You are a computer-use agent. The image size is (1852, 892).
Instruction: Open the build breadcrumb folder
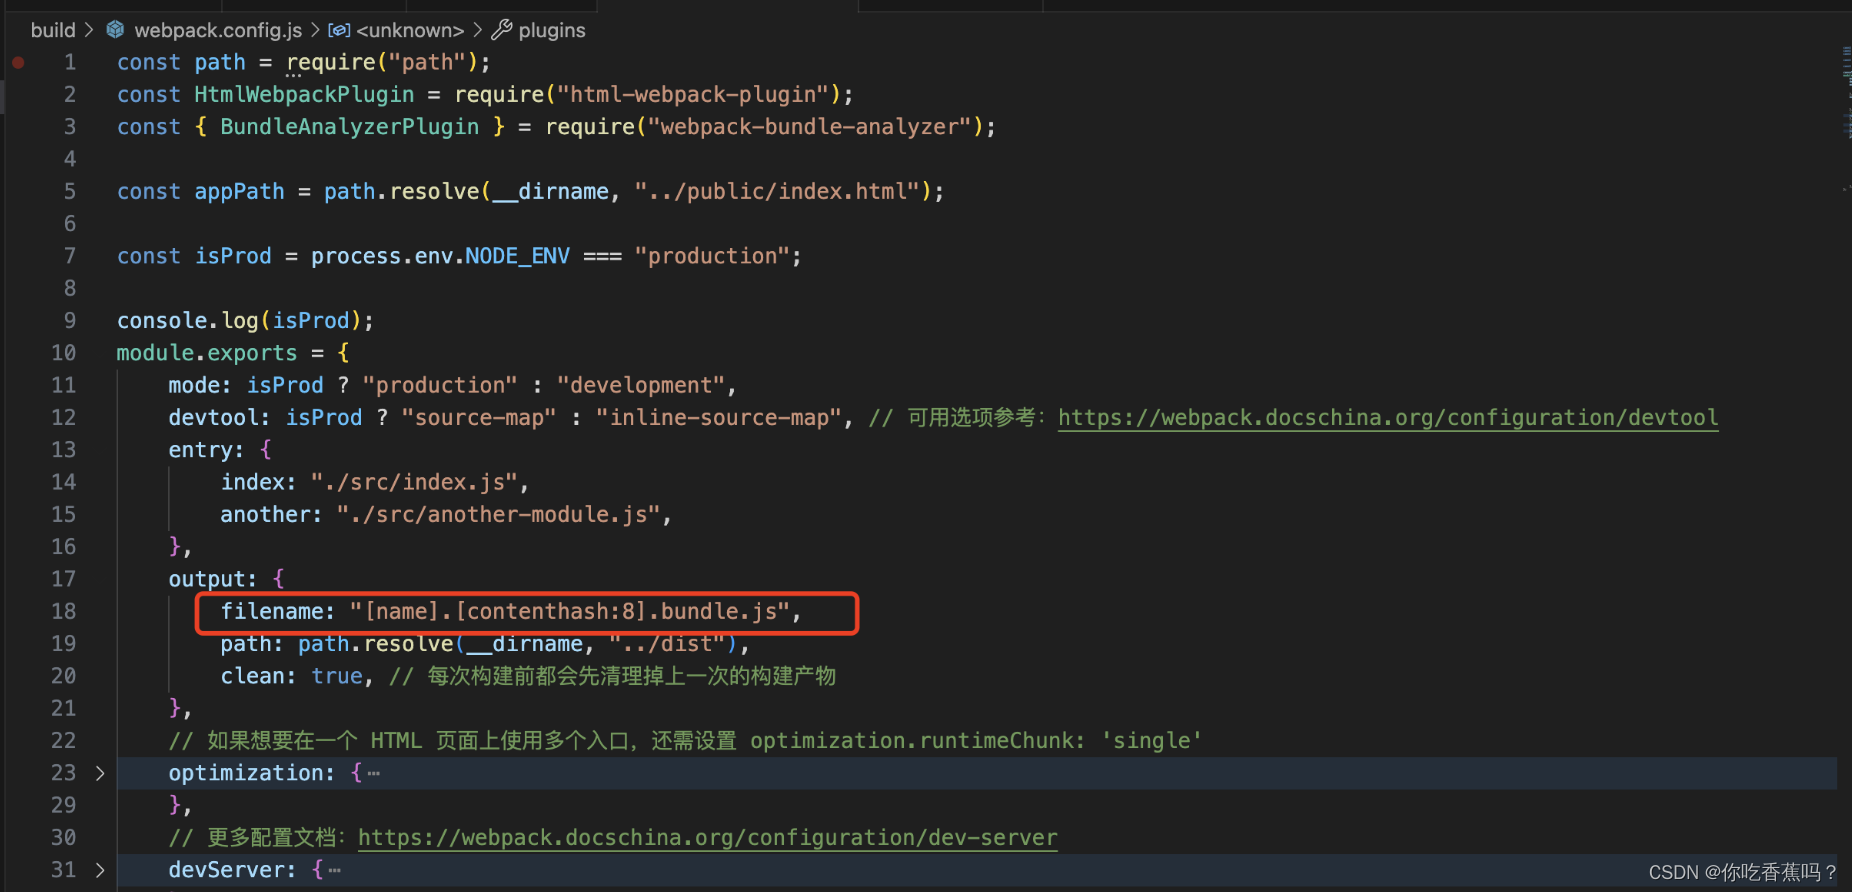(x=53, y=30)
